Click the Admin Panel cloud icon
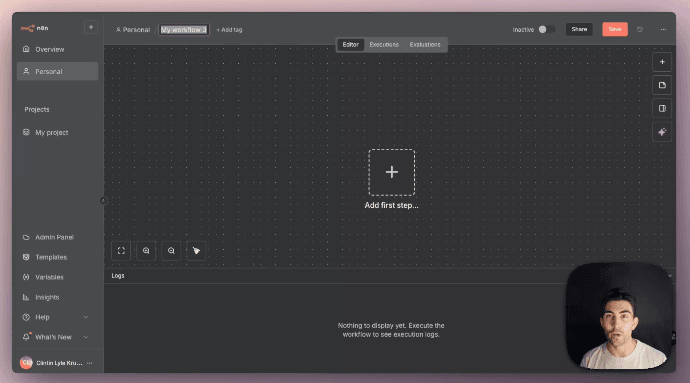The height and width of the screenshot is (383, 690). (26, 237)
